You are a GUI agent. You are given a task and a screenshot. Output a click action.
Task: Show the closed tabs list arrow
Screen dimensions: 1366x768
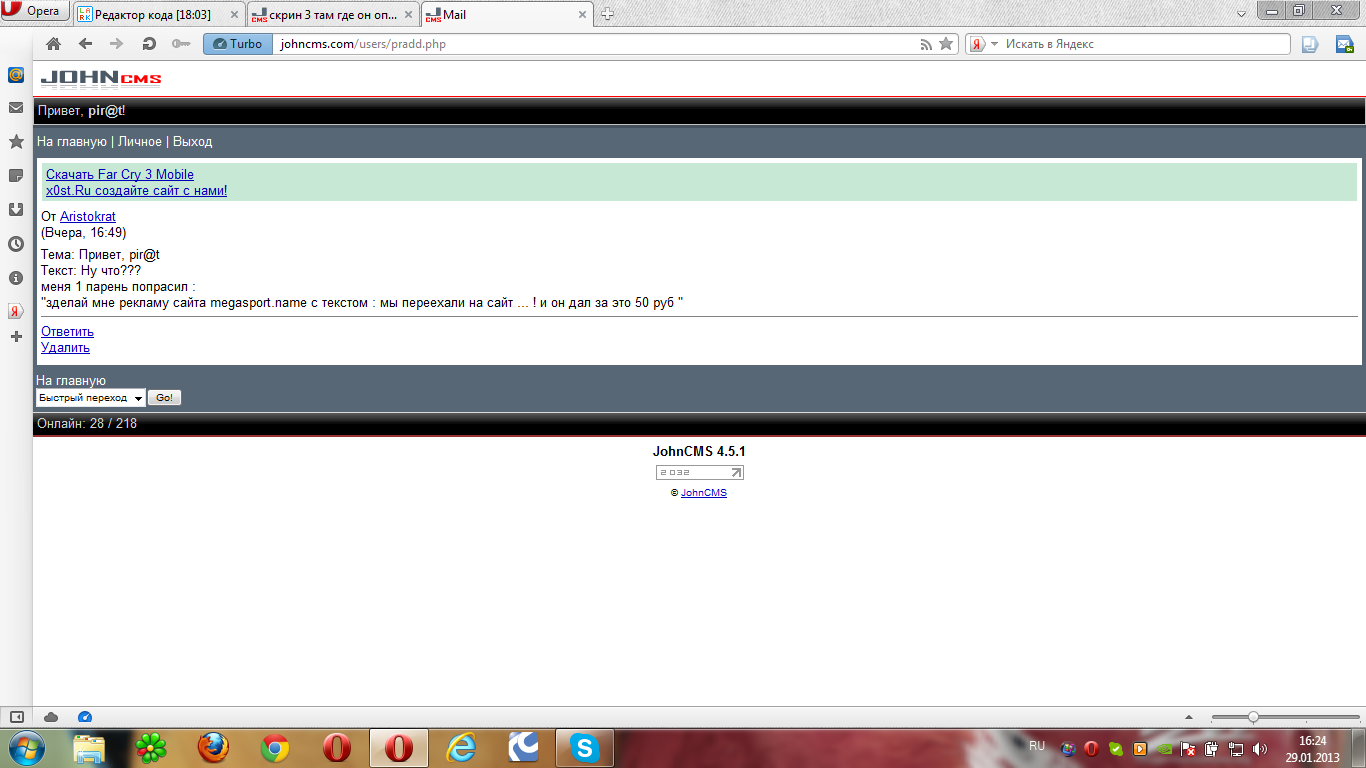click(x=1241, y=12)
